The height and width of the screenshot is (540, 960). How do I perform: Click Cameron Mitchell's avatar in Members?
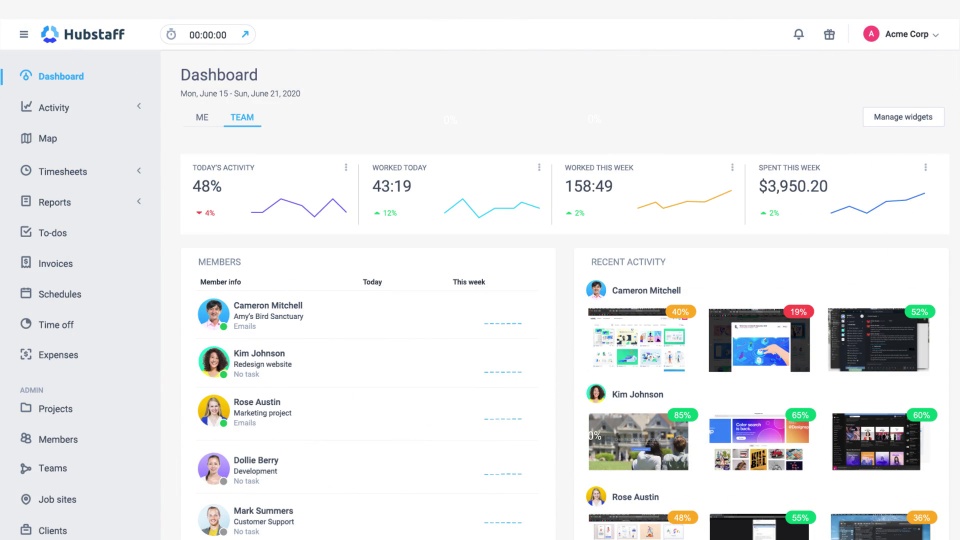213,314
